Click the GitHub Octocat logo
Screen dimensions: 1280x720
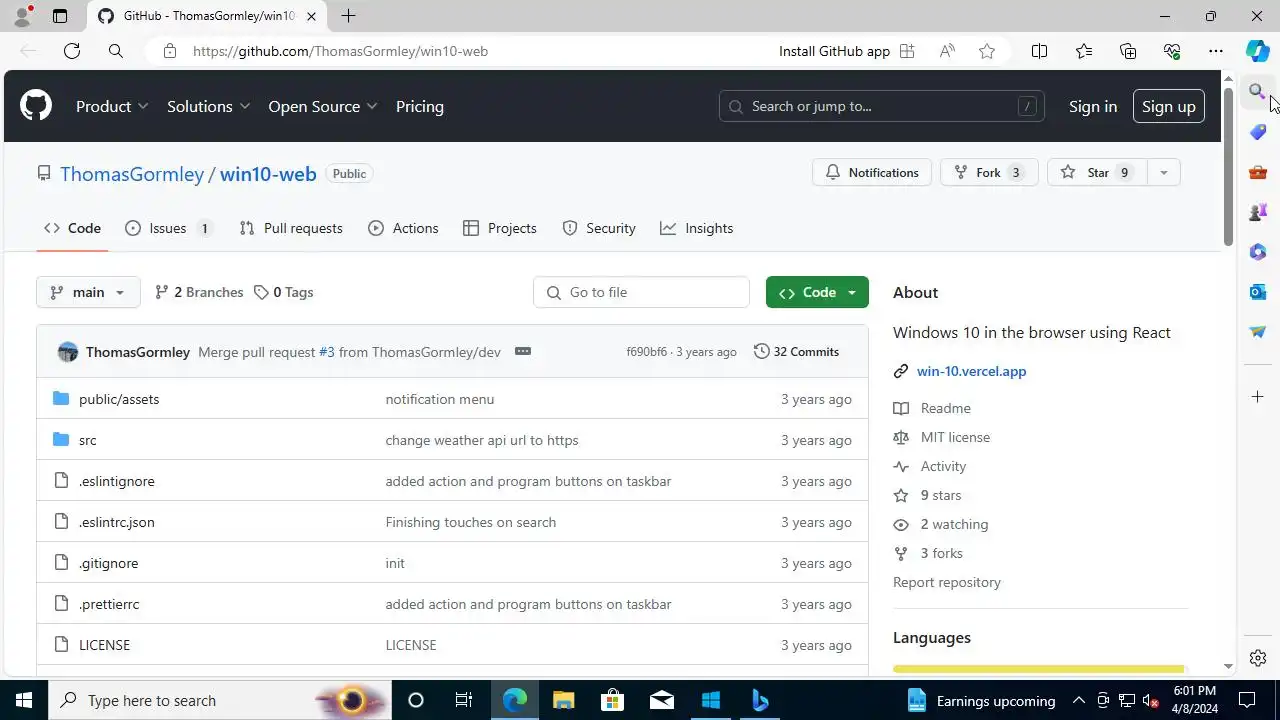click(x=36, y=106)
